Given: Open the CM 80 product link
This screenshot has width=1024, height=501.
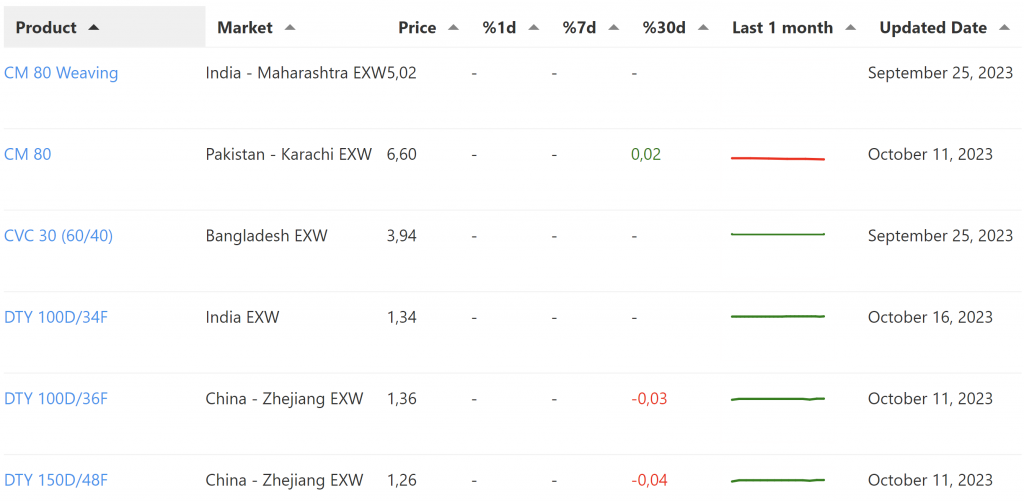Looking at the screenshot, I should coord(28,154).
